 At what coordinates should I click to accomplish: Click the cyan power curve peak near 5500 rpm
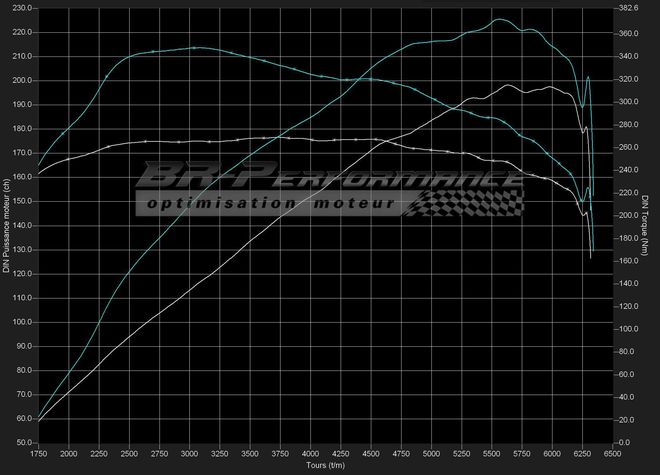pyautogui.click(x=497, y=20)
